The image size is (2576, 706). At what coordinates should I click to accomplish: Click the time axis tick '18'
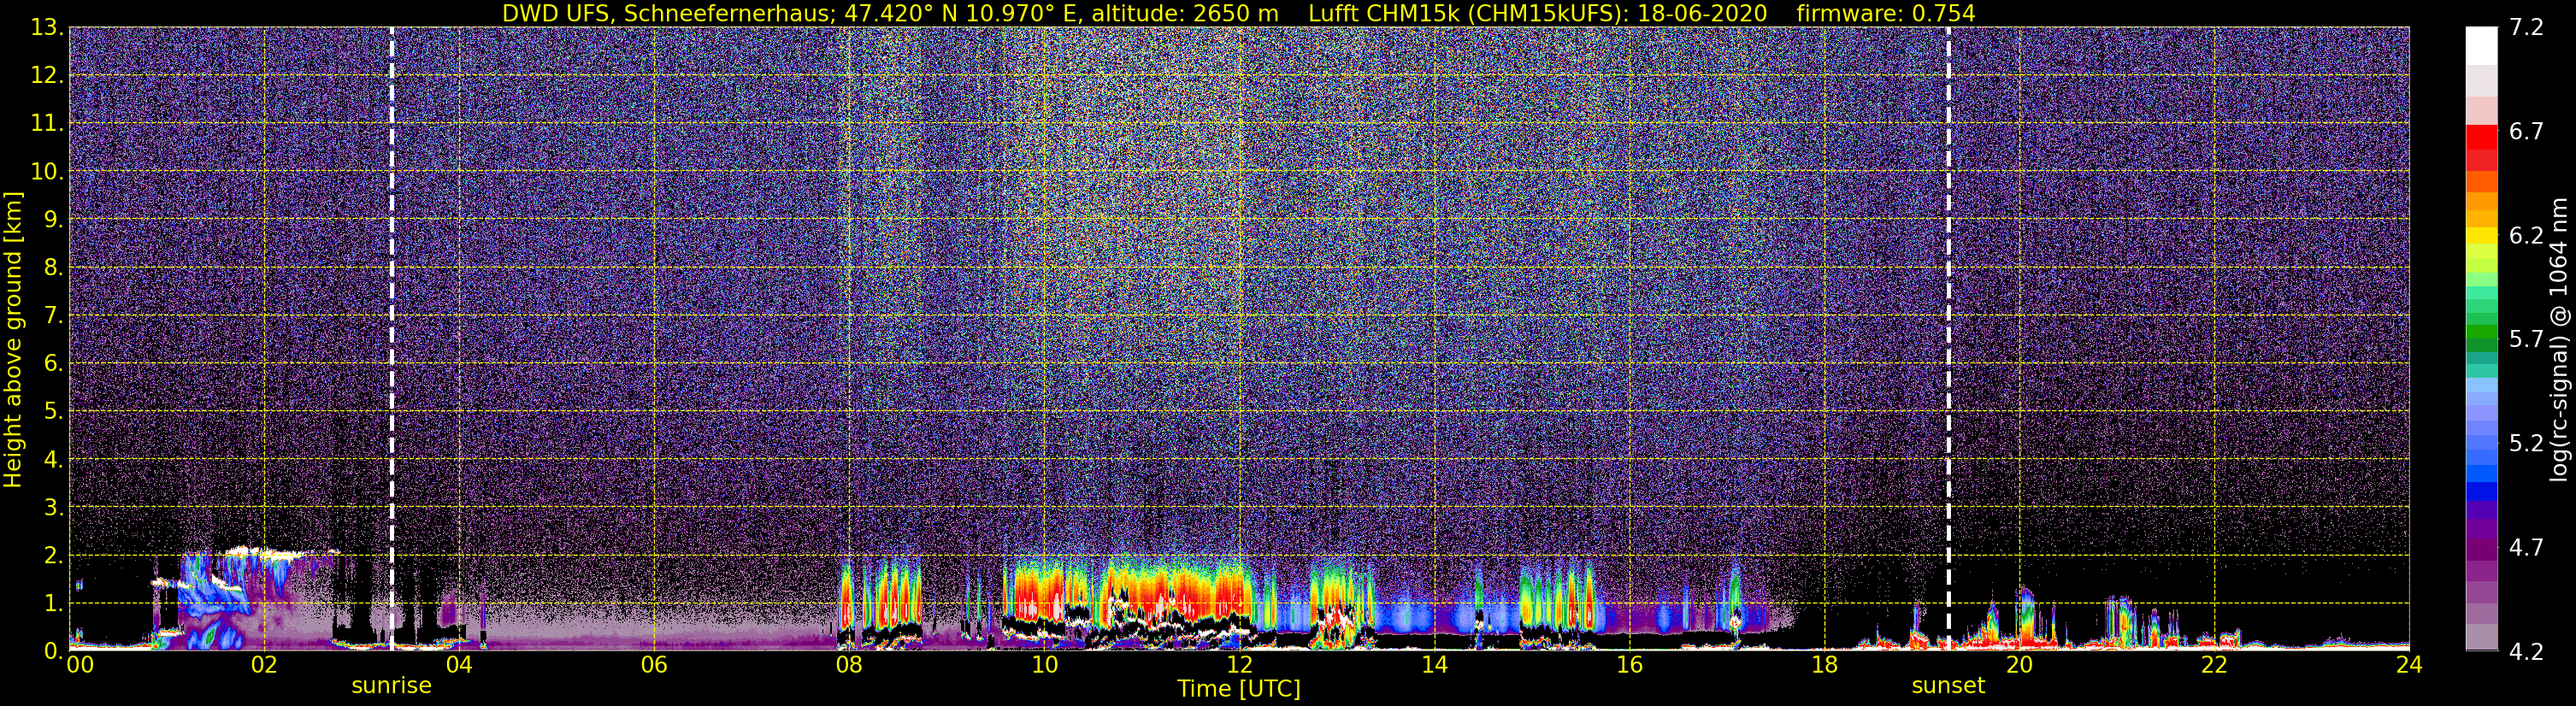click(x=1824, y=665)
